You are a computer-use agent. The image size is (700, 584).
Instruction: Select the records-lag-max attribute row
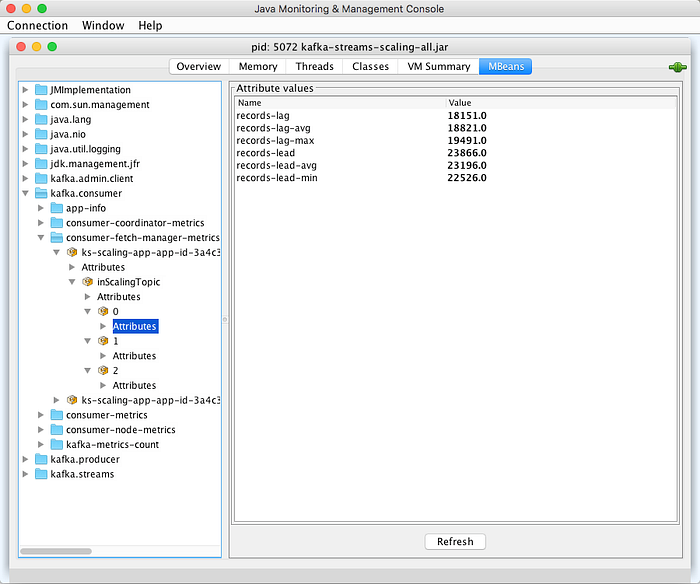[x=455, y=141]
